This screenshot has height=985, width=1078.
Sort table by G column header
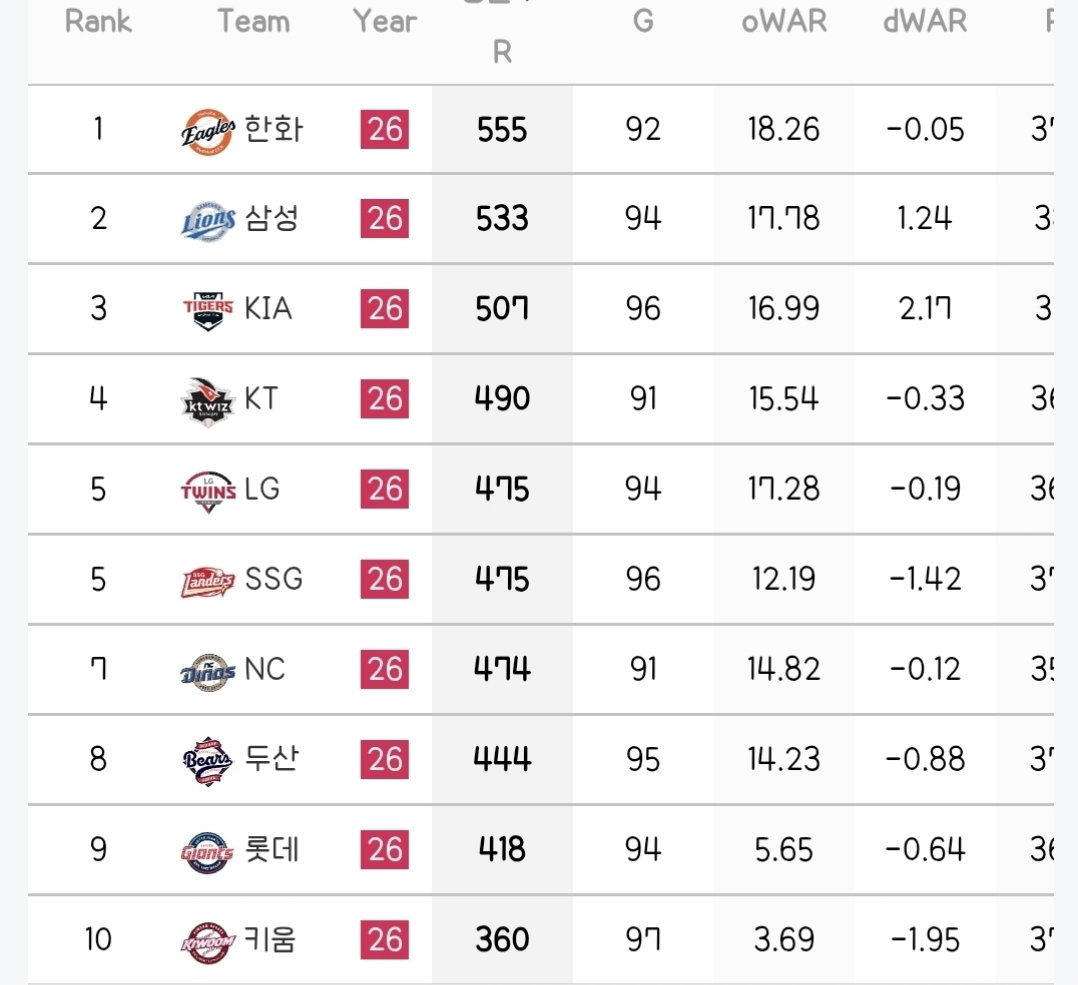point(643,21)
